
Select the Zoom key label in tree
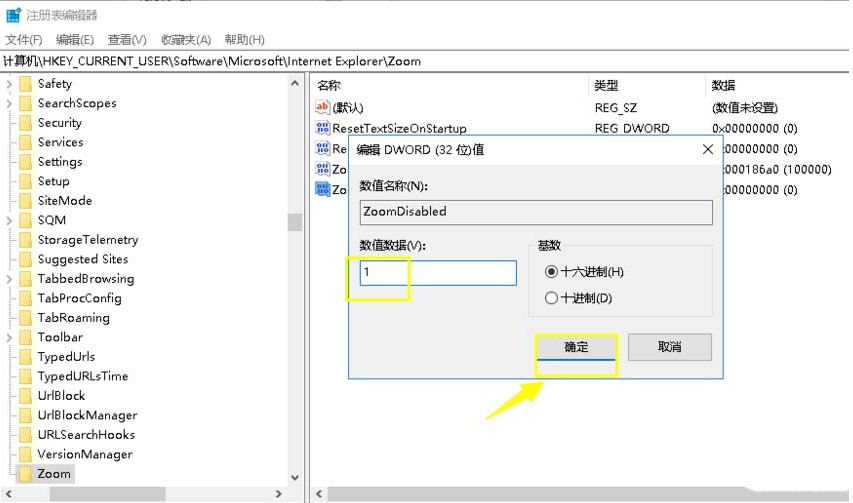click(x=54, y=474)
